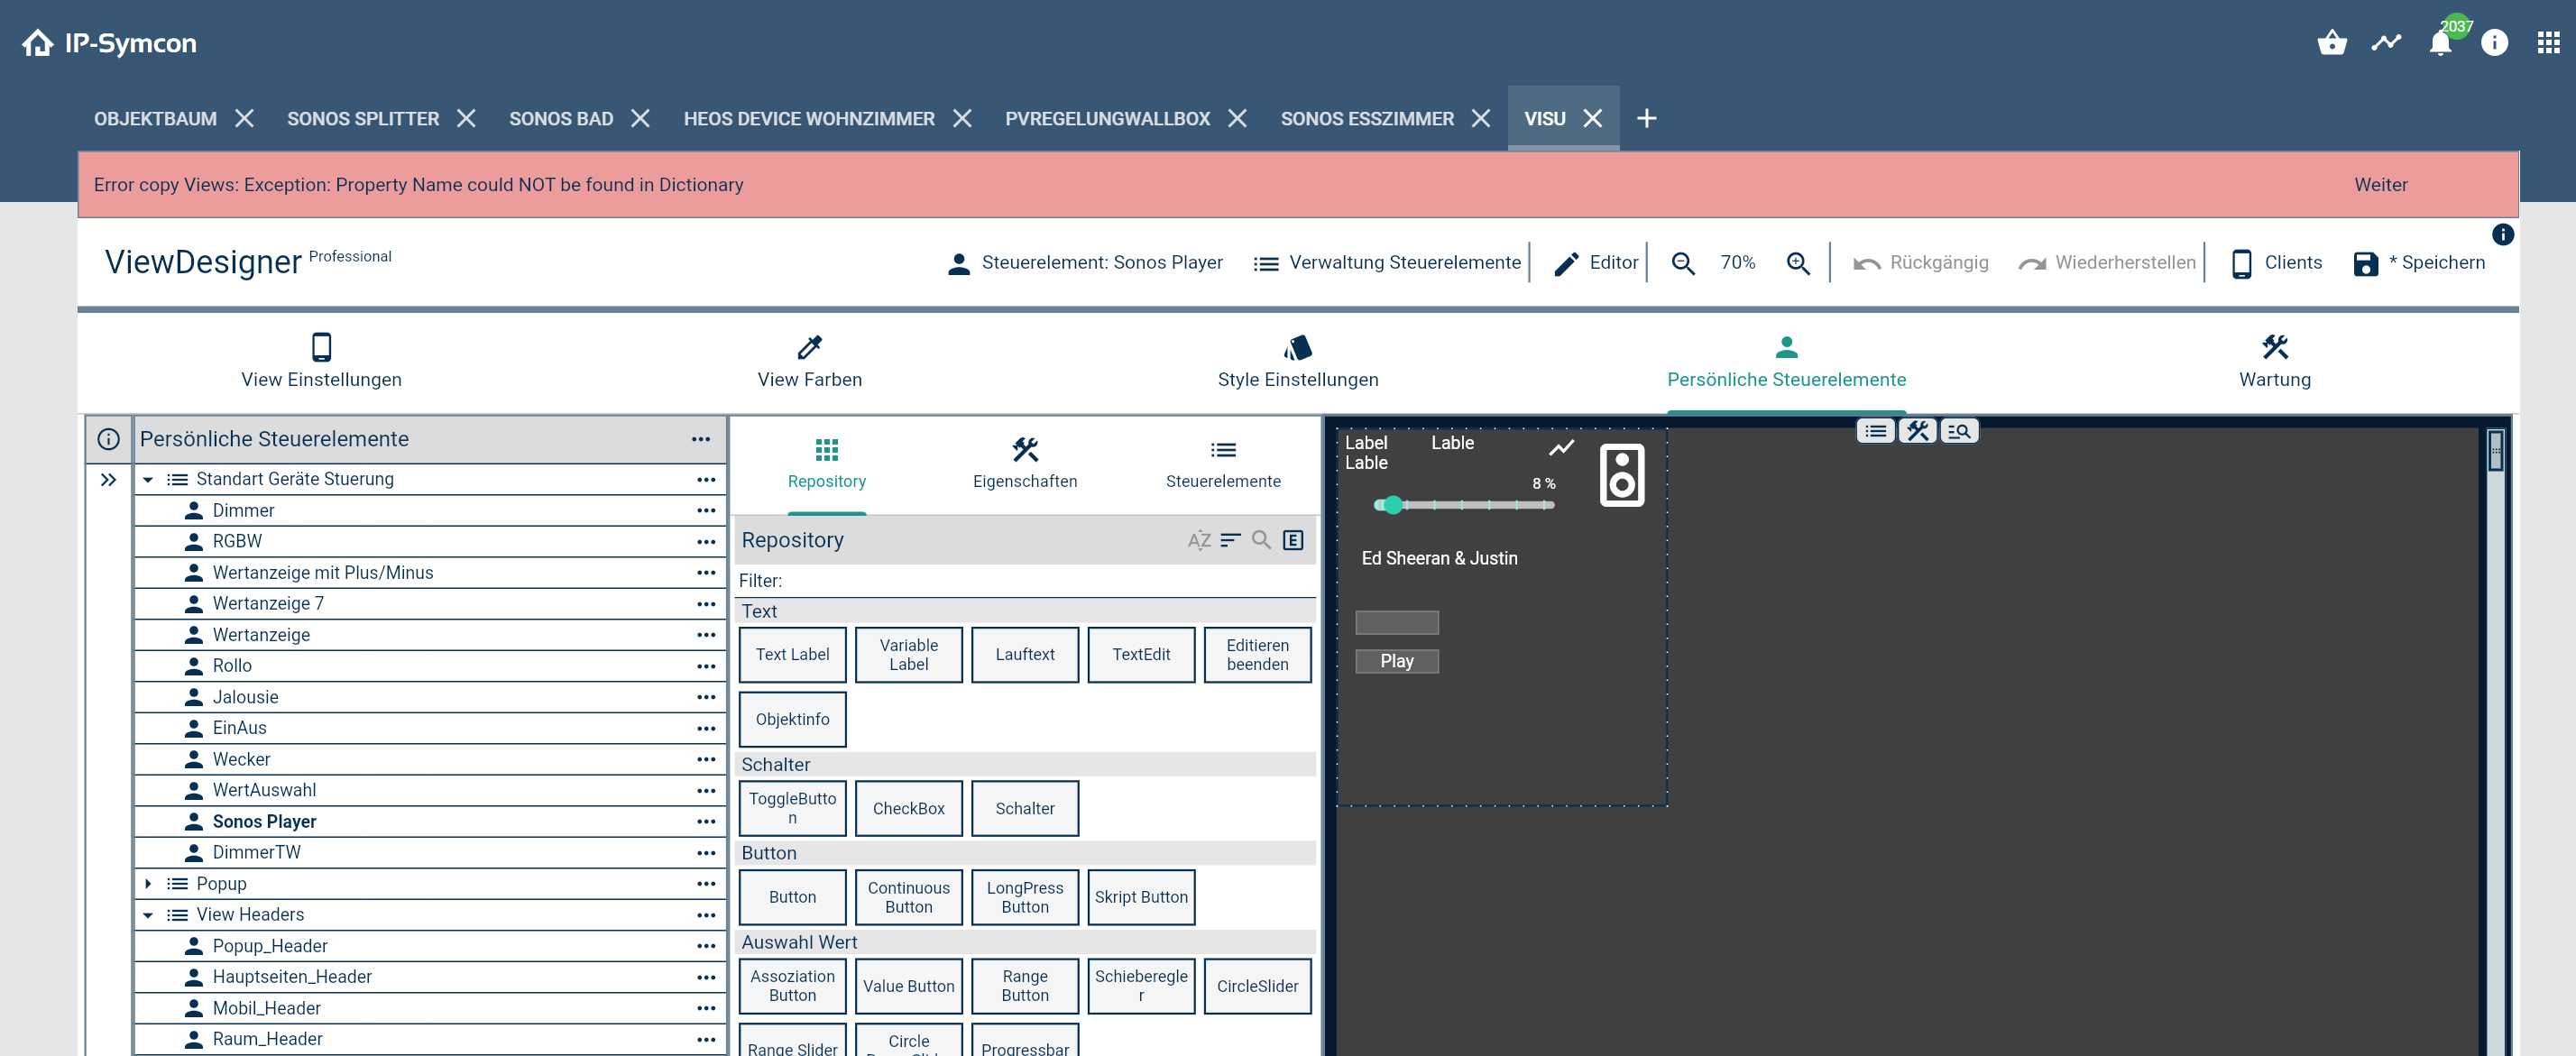This screenshot has height=1056, width=2576.
Task: Click repository E expand icon
Action: click(1293, 540)
